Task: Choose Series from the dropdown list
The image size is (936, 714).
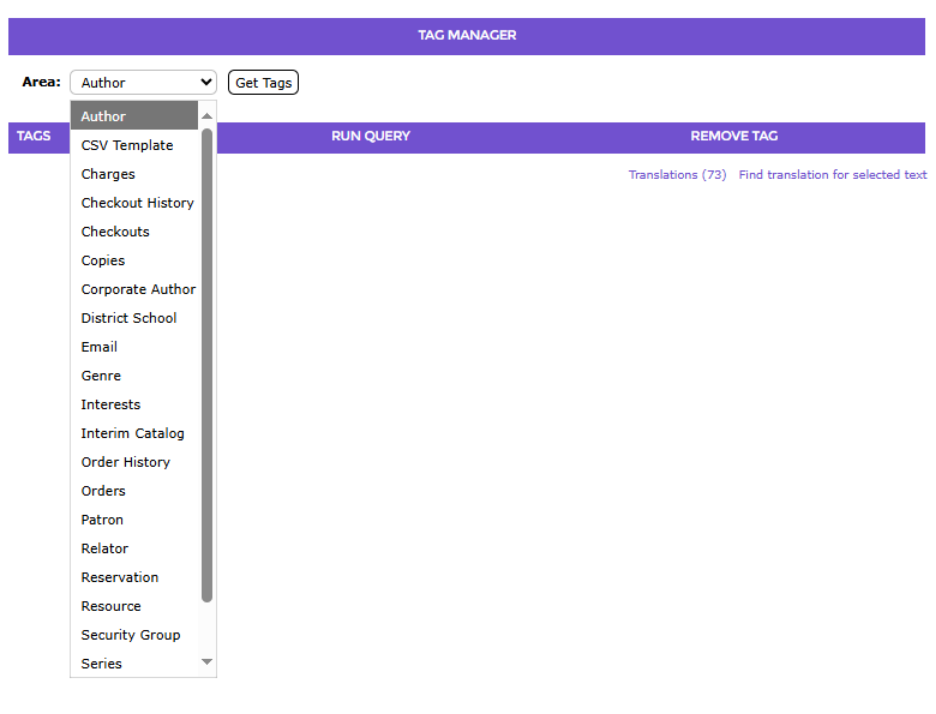Action: (x=134, y=663)
